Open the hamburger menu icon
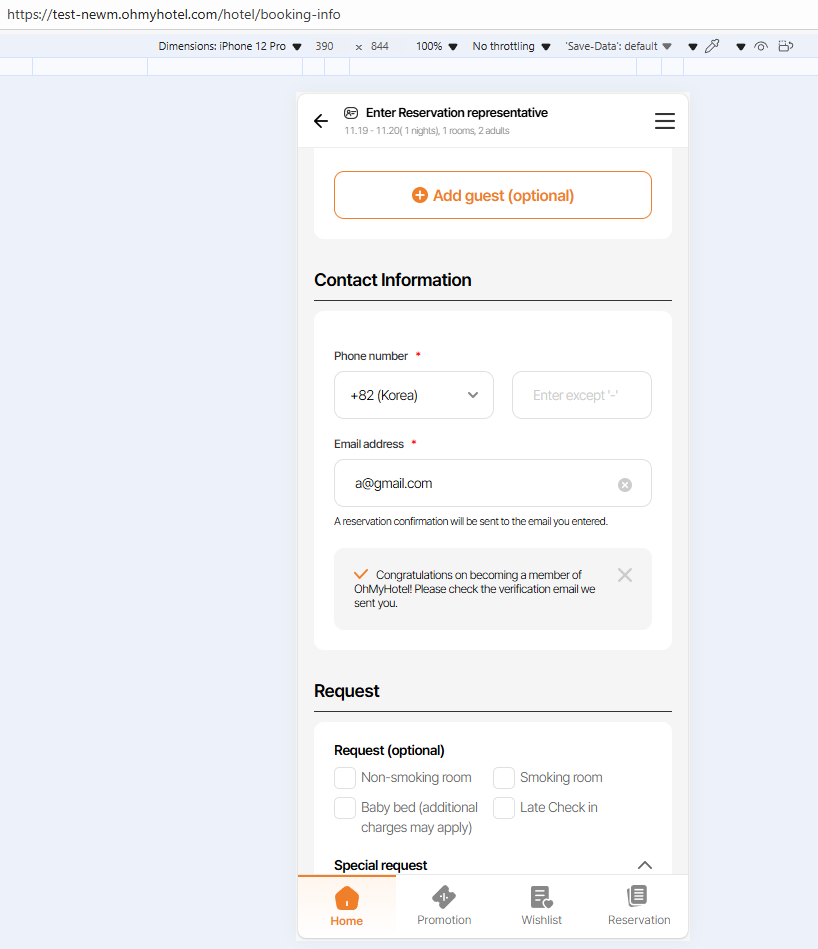 pyautogui.click(x=665, y=121)
